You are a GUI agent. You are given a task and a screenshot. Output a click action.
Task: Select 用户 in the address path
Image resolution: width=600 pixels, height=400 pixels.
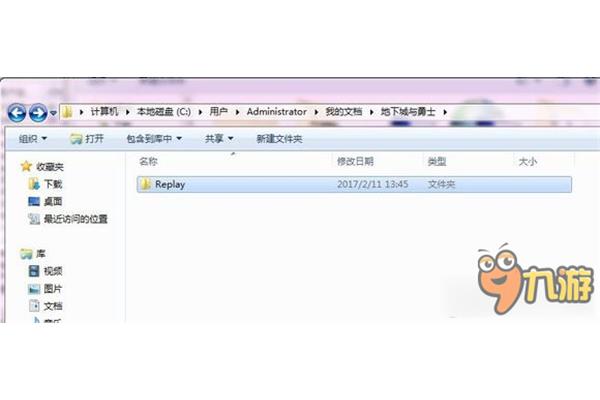click(x=218, y=112)
